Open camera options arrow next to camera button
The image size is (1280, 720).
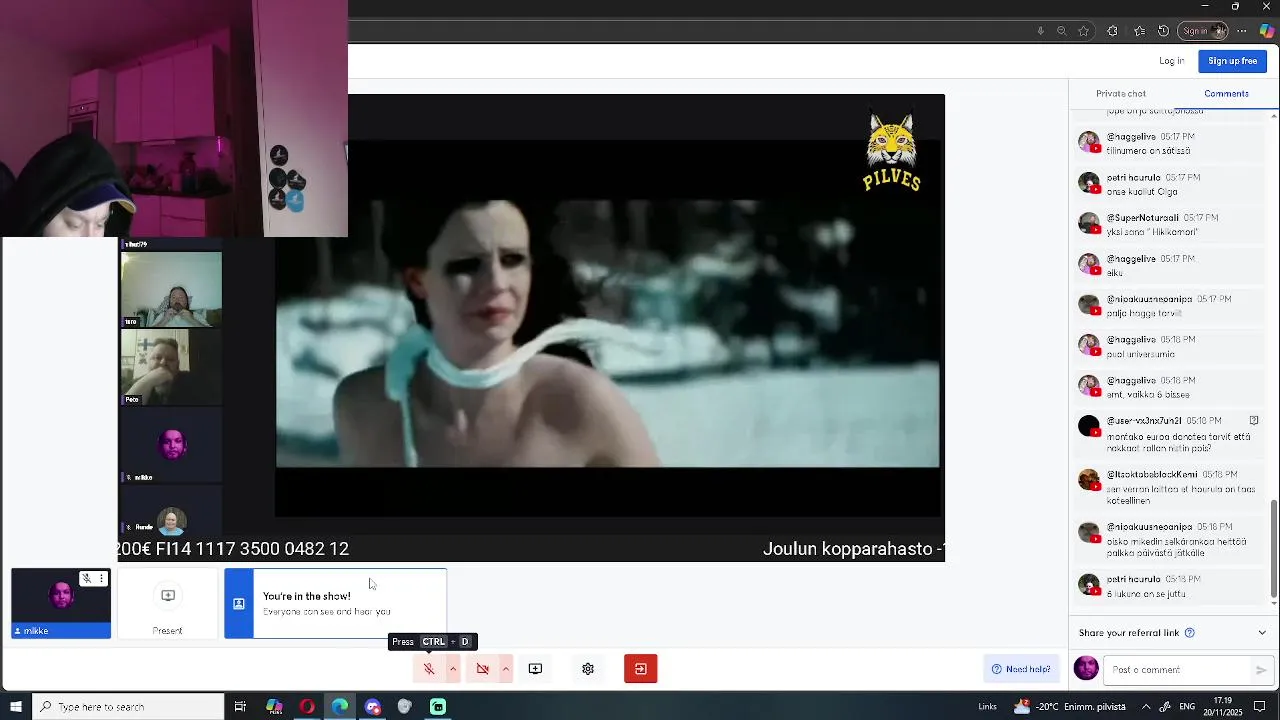tap(506, 669)
